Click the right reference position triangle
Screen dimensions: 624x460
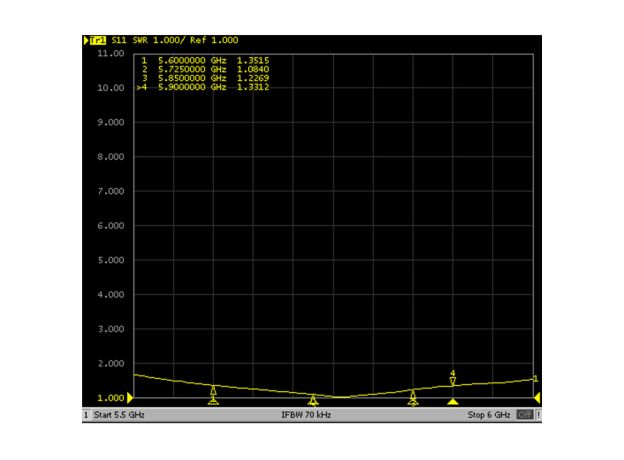(x=537, y=398)
